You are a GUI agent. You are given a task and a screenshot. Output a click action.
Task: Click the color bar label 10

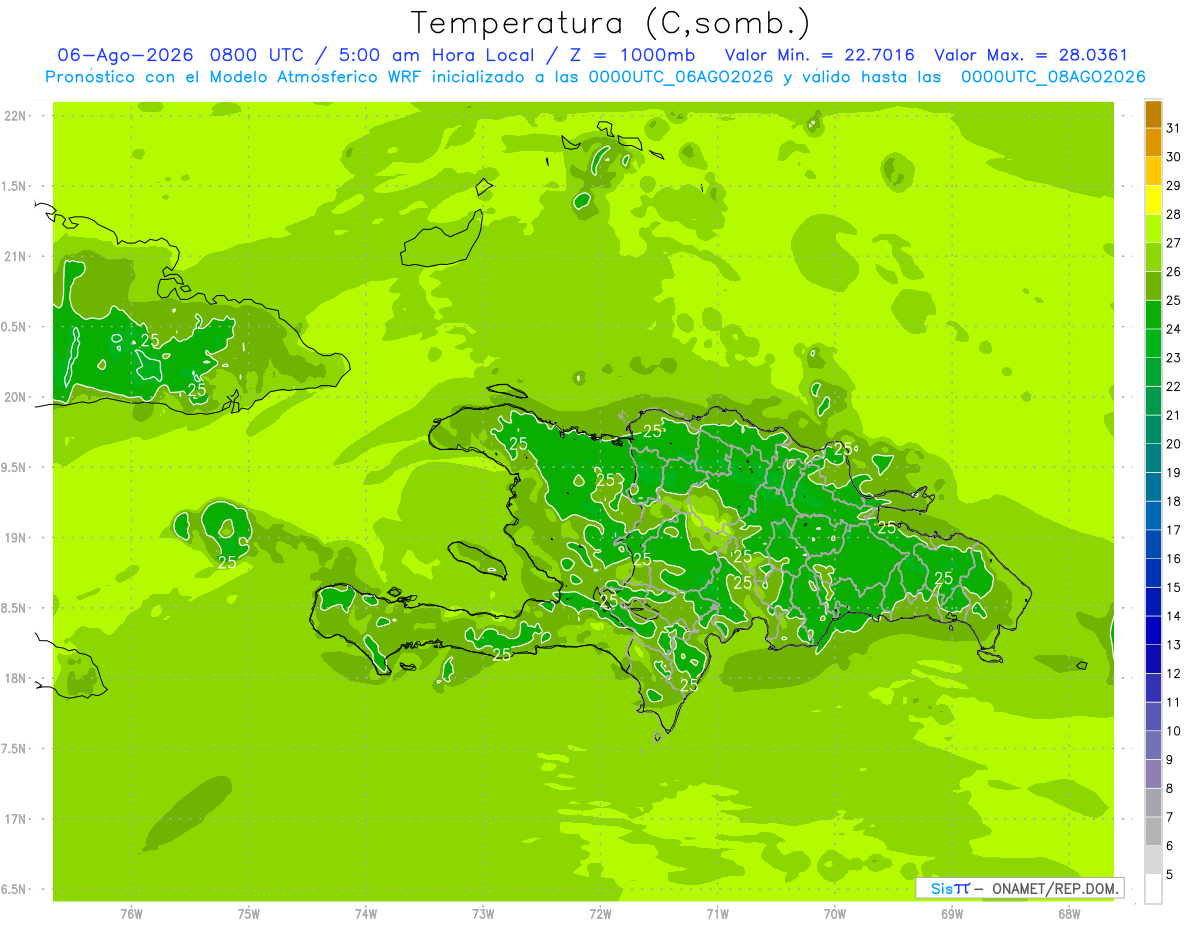click(1174, 731)
